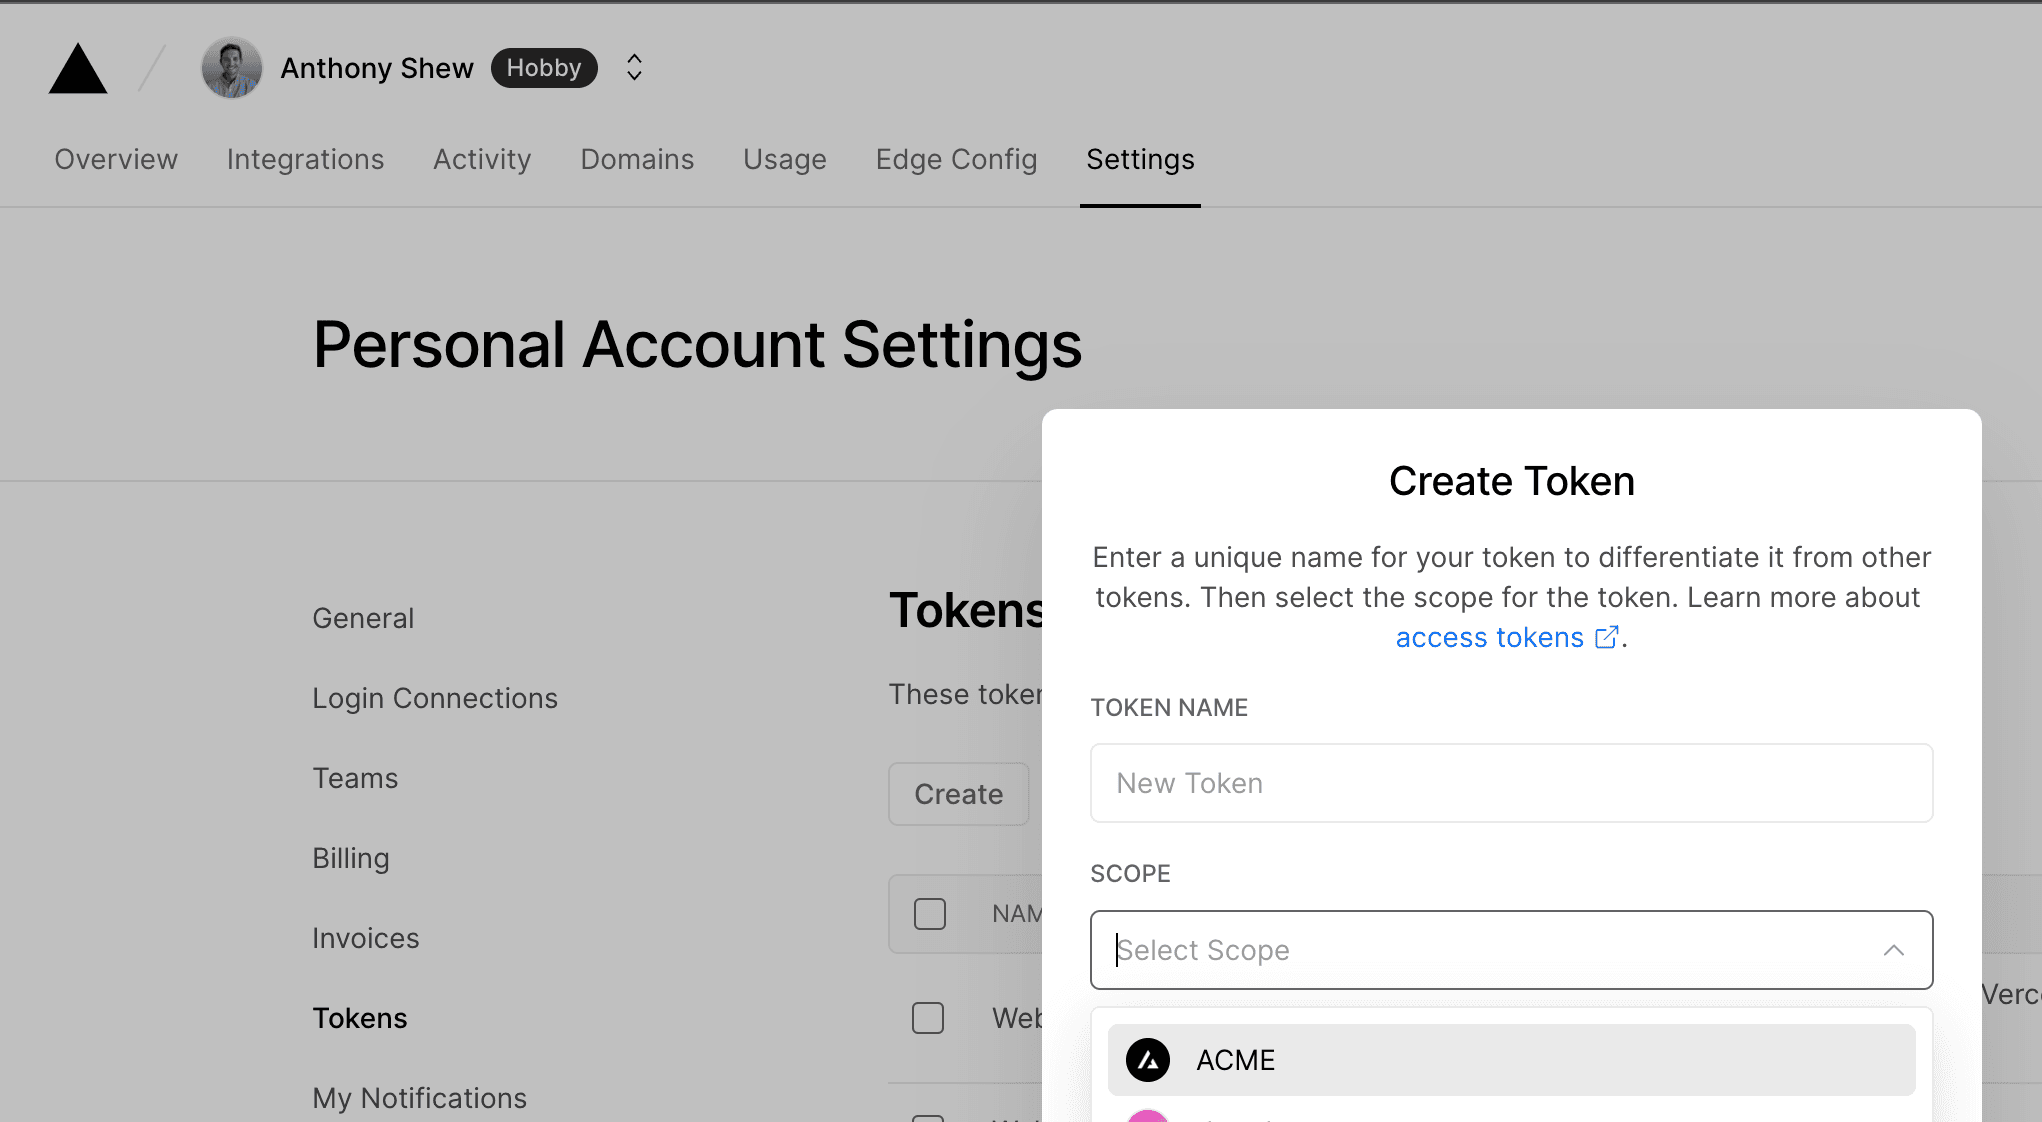Screen dimensions: 2042x1122
Task: Click the external link icon next to access tokens
Action: pos(1605,637)
